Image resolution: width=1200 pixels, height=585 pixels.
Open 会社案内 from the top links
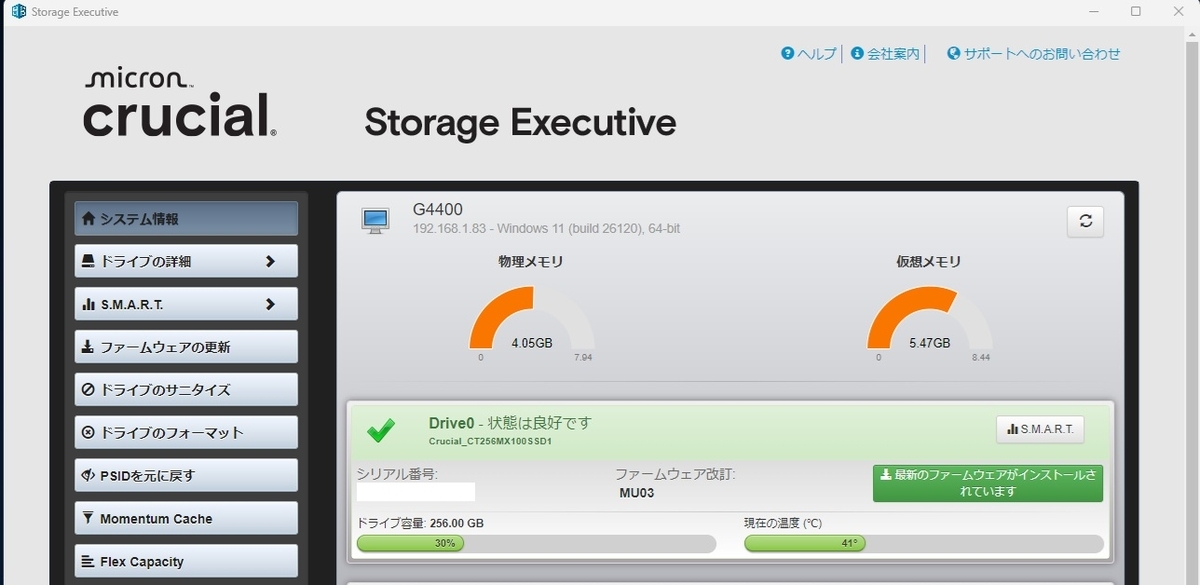[885, 54]
